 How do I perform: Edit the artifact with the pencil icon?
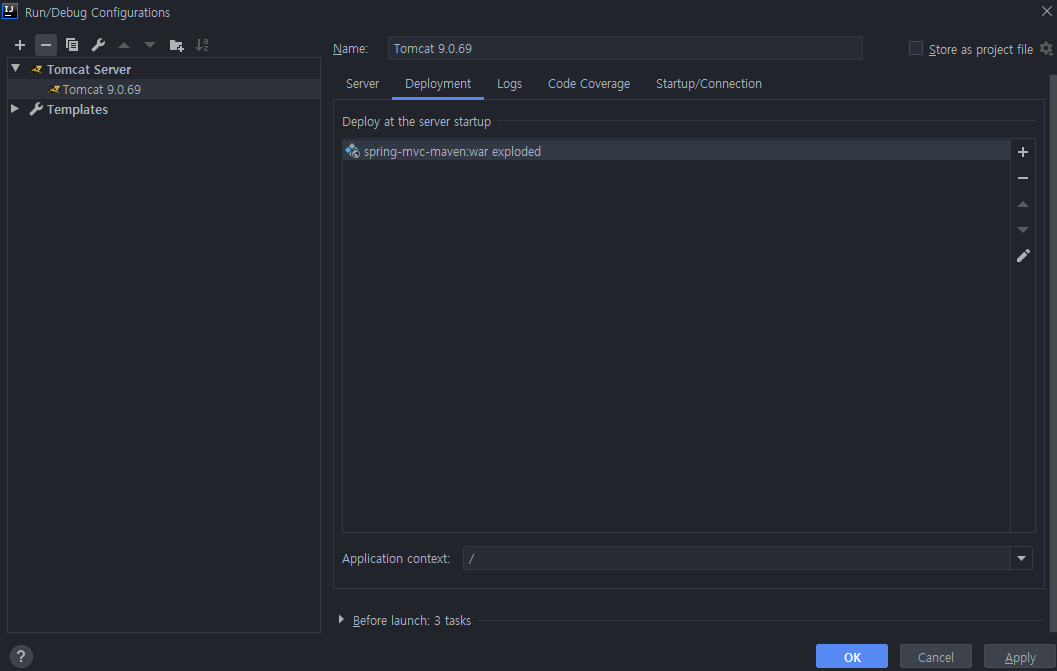click(x=1023, y=256)
